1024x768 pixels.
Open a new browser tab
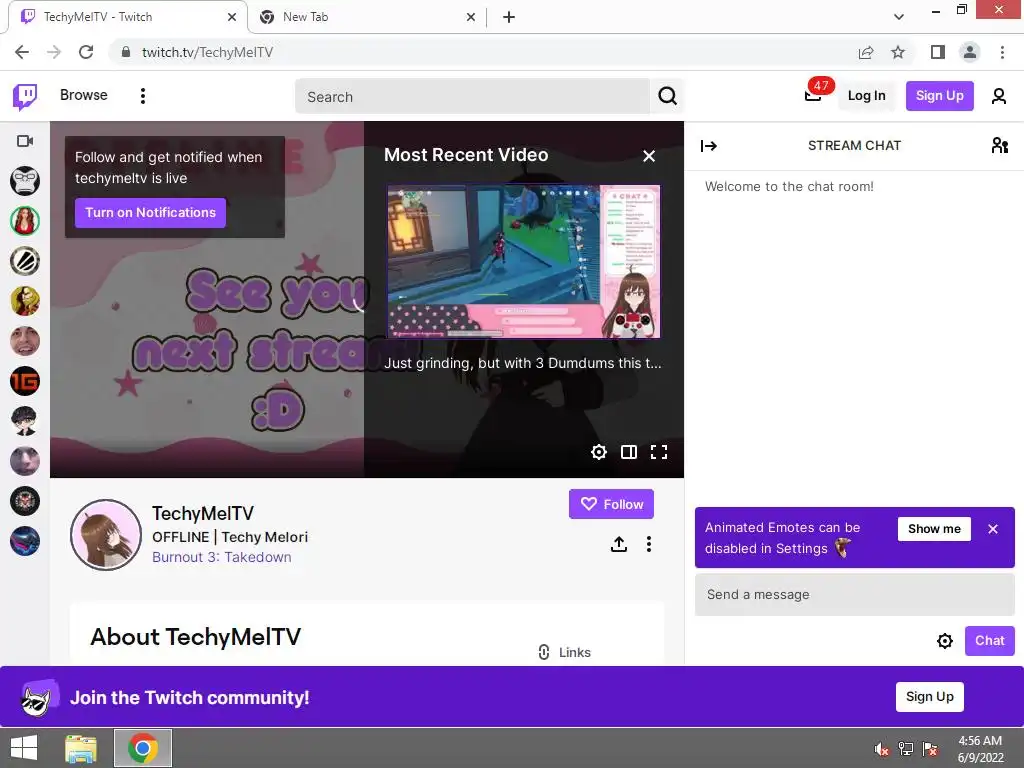pyautogui.click(x=509, y=17)
